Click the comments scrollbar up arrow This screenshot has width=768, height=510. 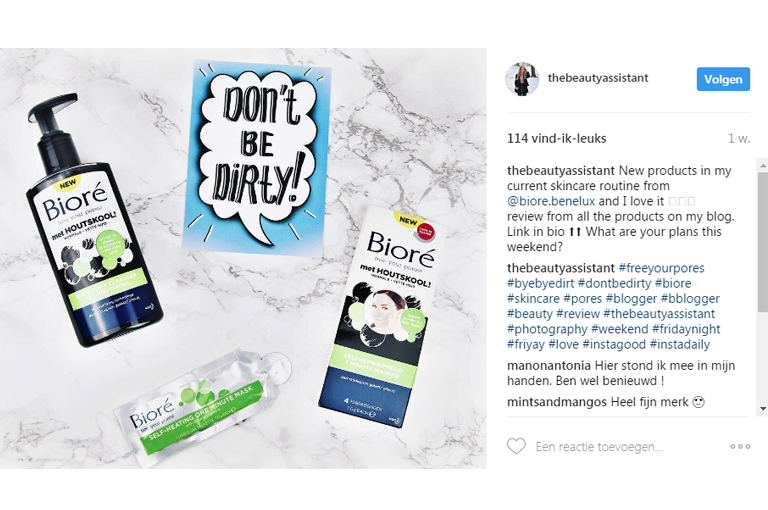click(x=763, y=166)
